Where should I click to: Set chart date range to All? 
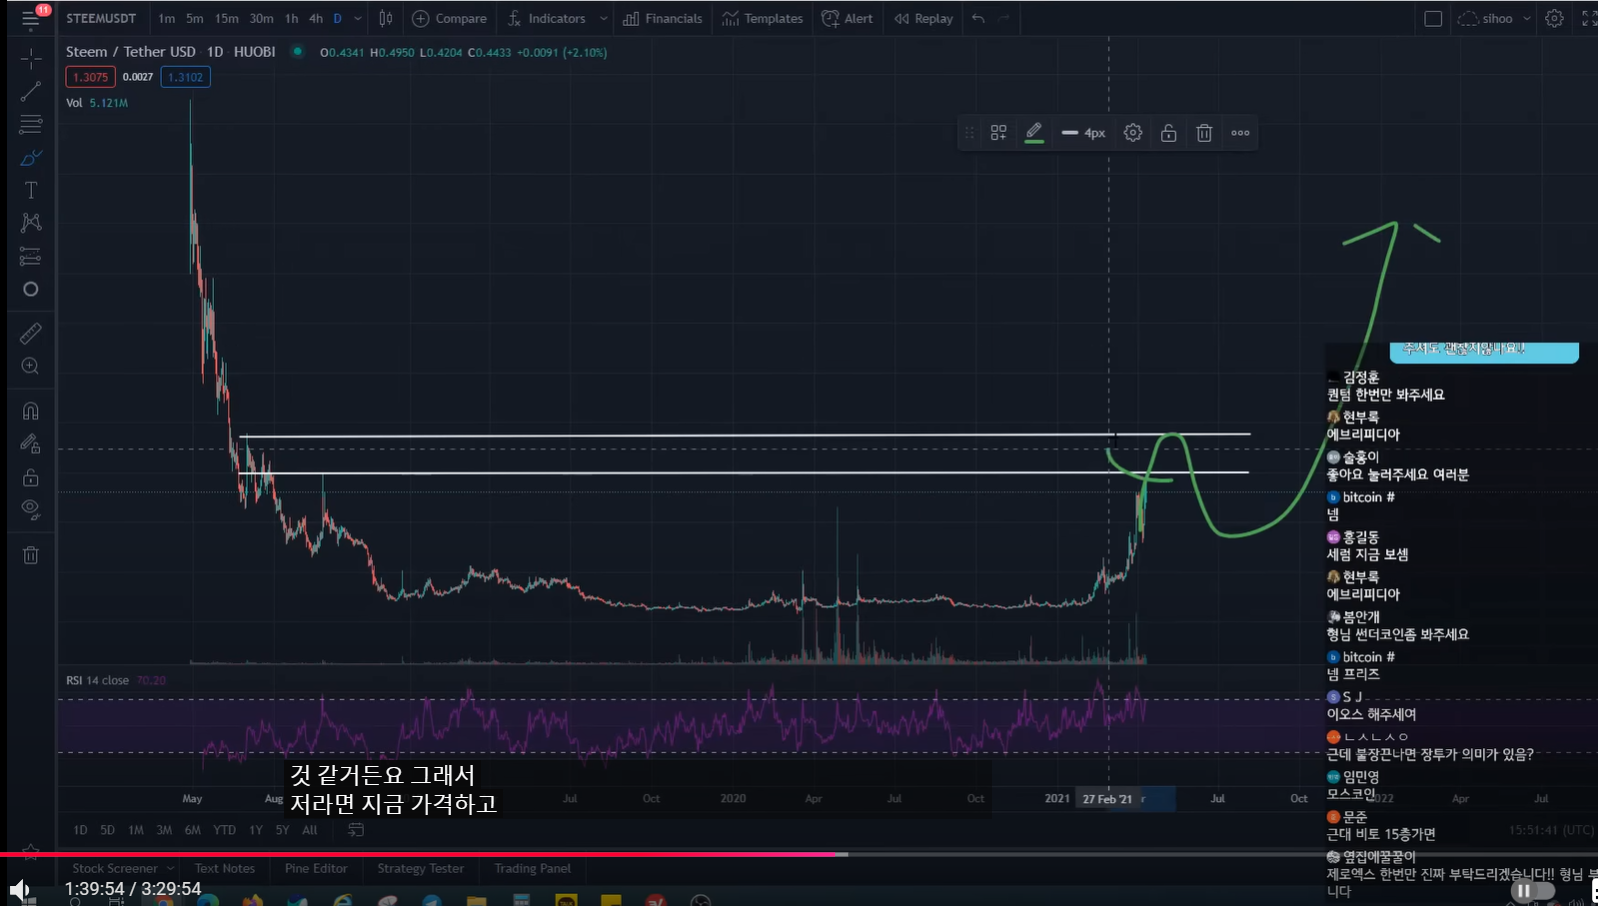(x=310, y=830)
